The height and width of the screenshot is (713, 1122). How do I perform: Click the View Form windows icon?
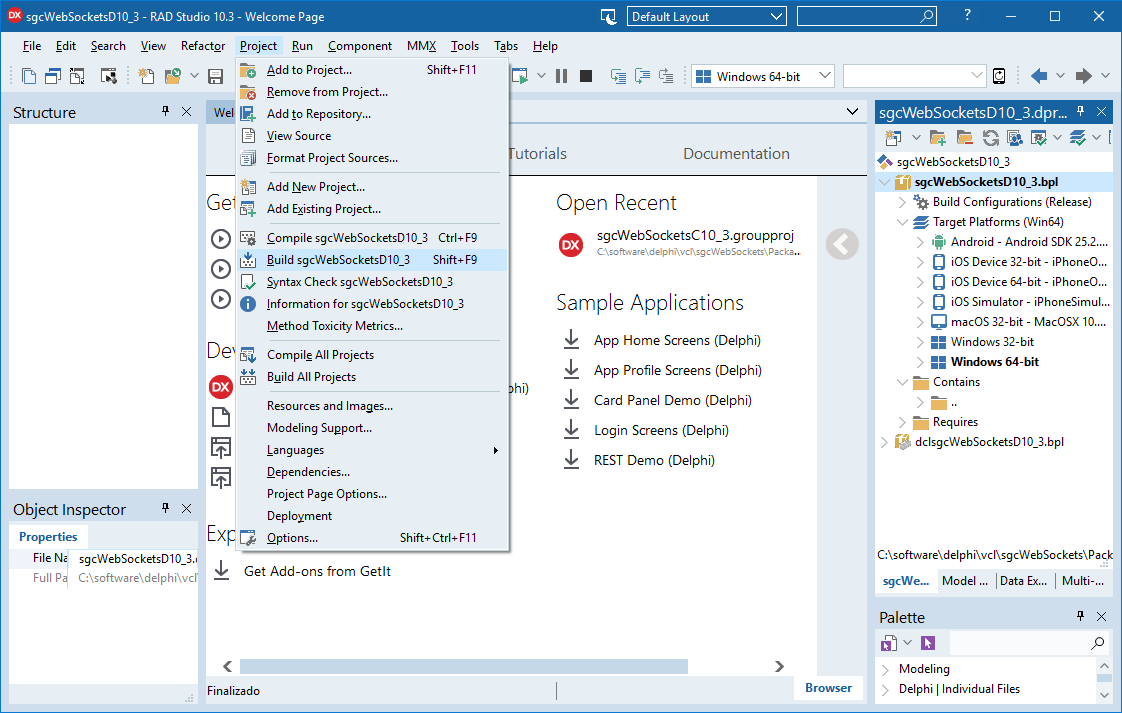pyautogui.click(x=53, y=76)
